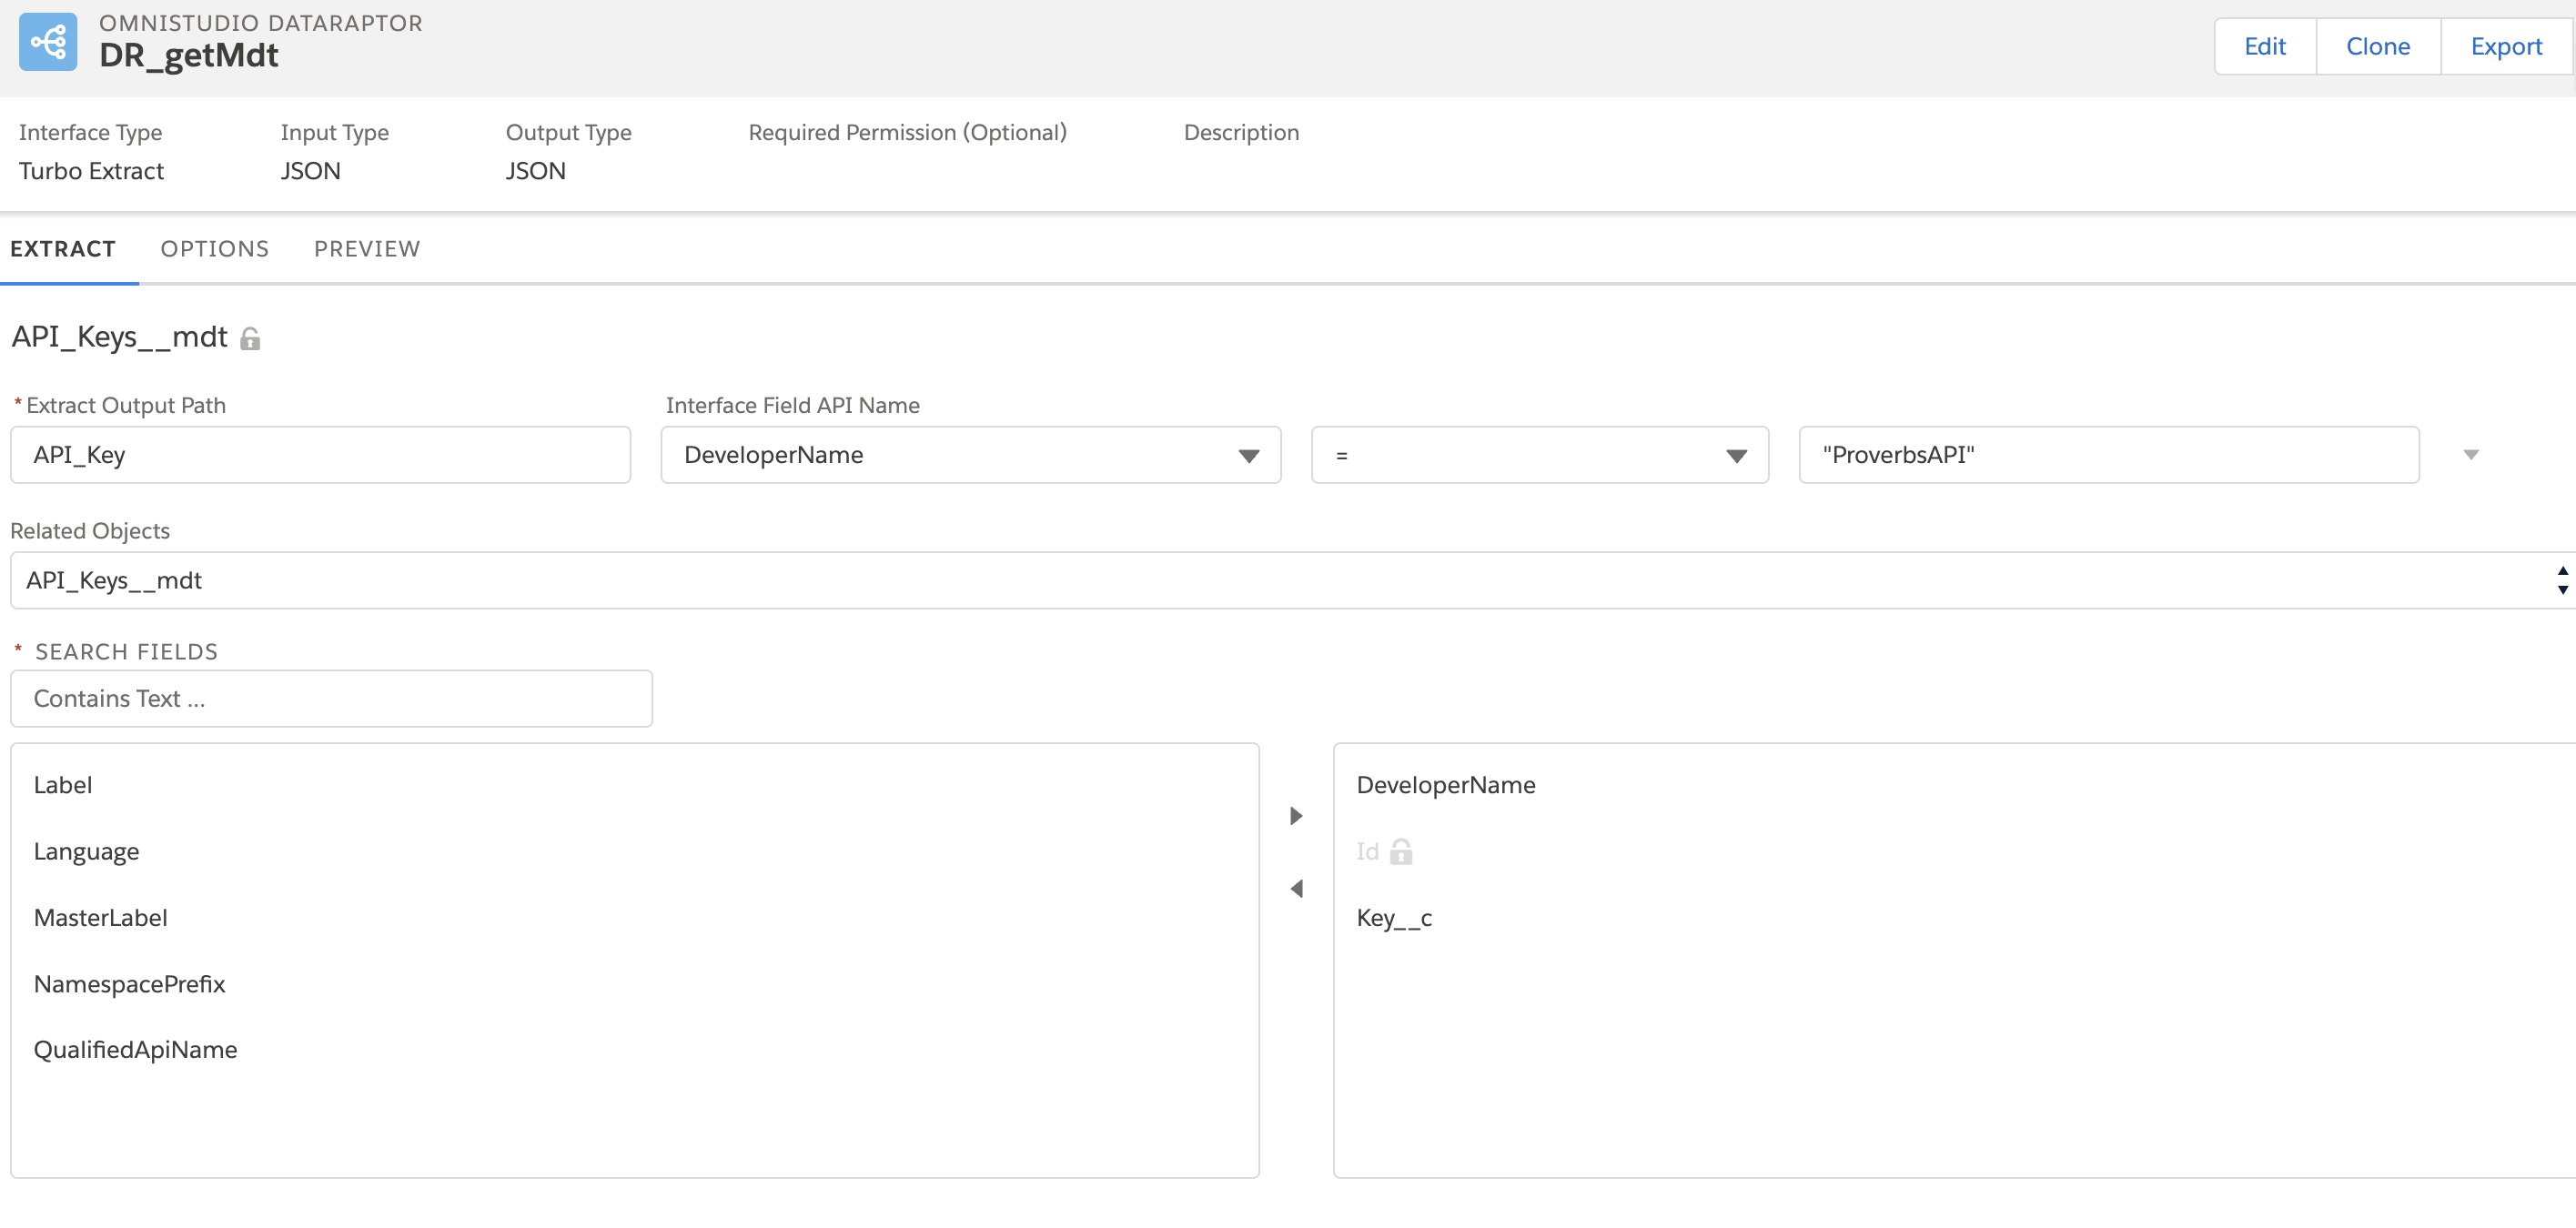Switch to the OPTIONS tab
2576x1228 pixels.
215,249
